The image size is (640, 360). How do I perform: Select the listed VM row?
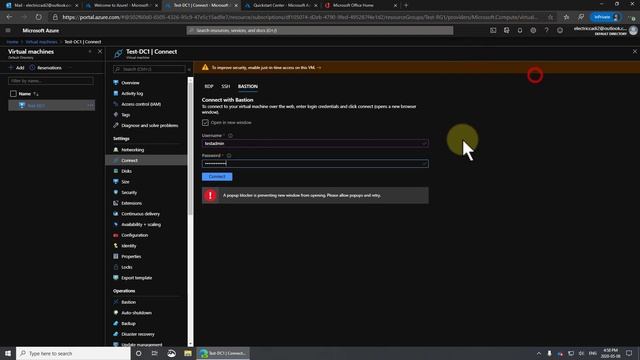(51, 106)
